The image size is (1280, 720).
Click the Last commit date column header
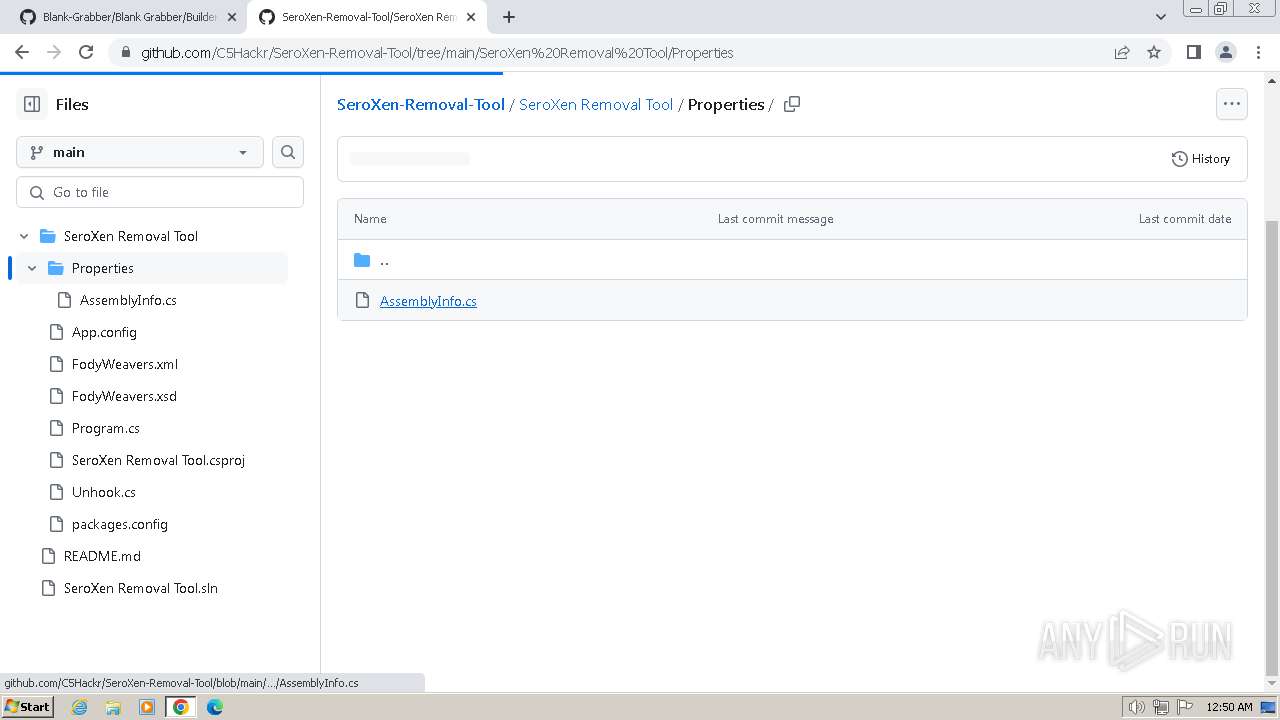click(x=1185, y=219)
